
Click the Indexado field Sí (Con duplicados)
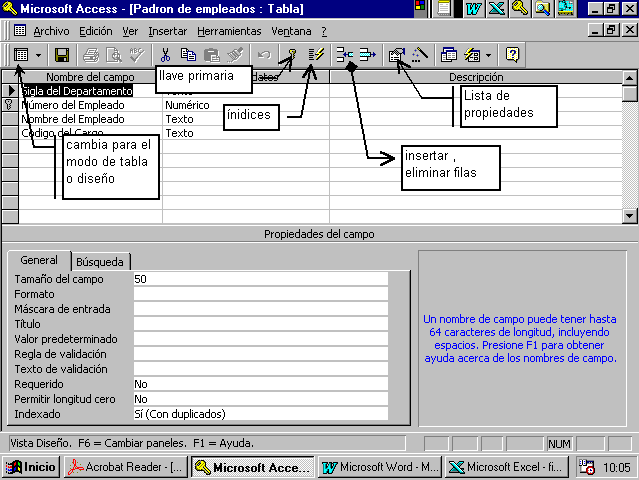(261, 414)
